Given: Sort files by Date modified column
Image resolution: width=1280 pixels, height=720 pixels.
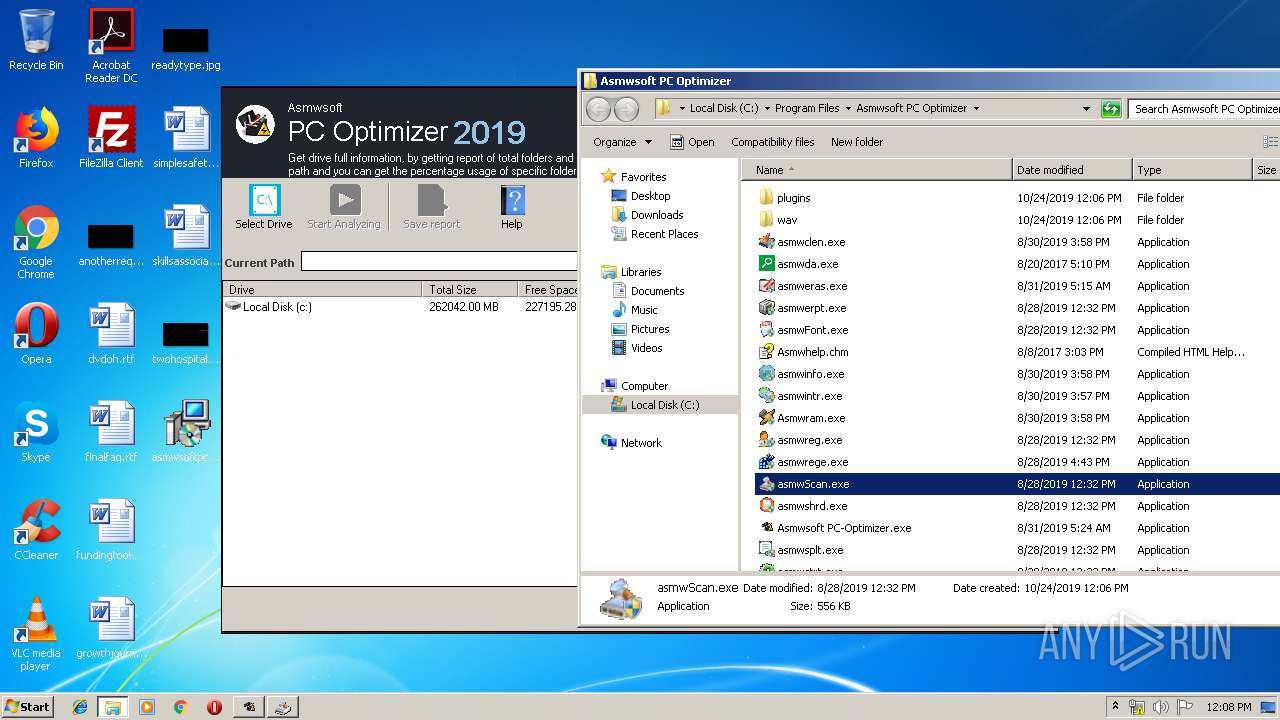Looking at the screenshot, I should 1072,170.
